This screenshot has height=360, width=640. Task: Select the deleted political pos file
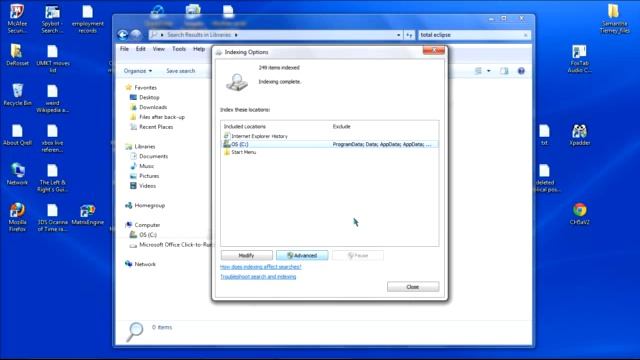tap(545, 177)
